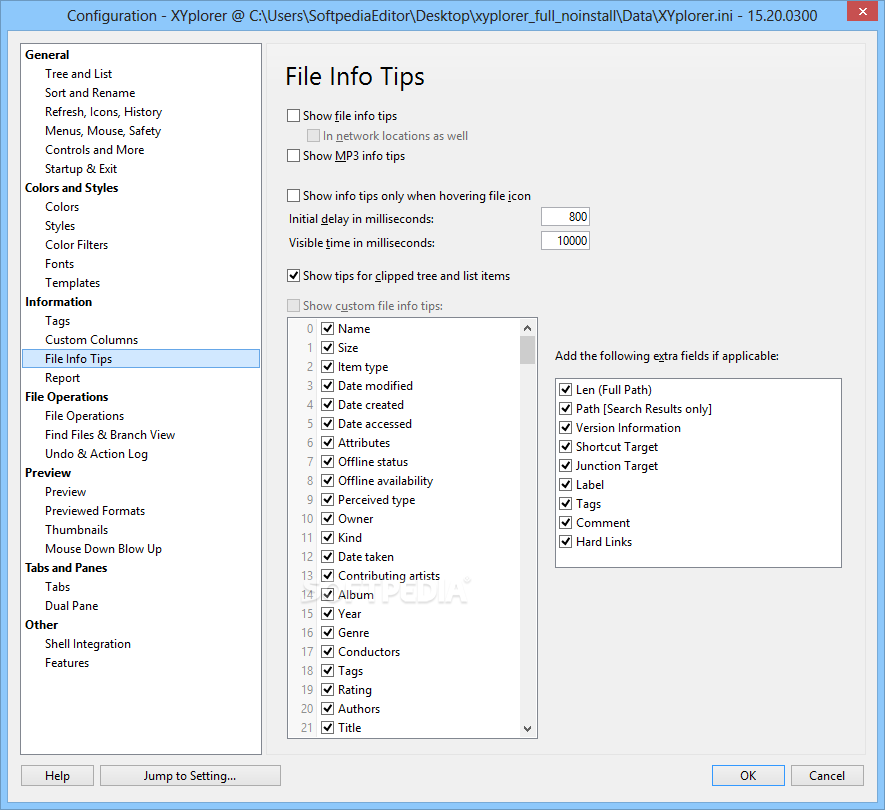Confirm configuration with OK button
The image size is (885, 810).
tap(748, 776)
